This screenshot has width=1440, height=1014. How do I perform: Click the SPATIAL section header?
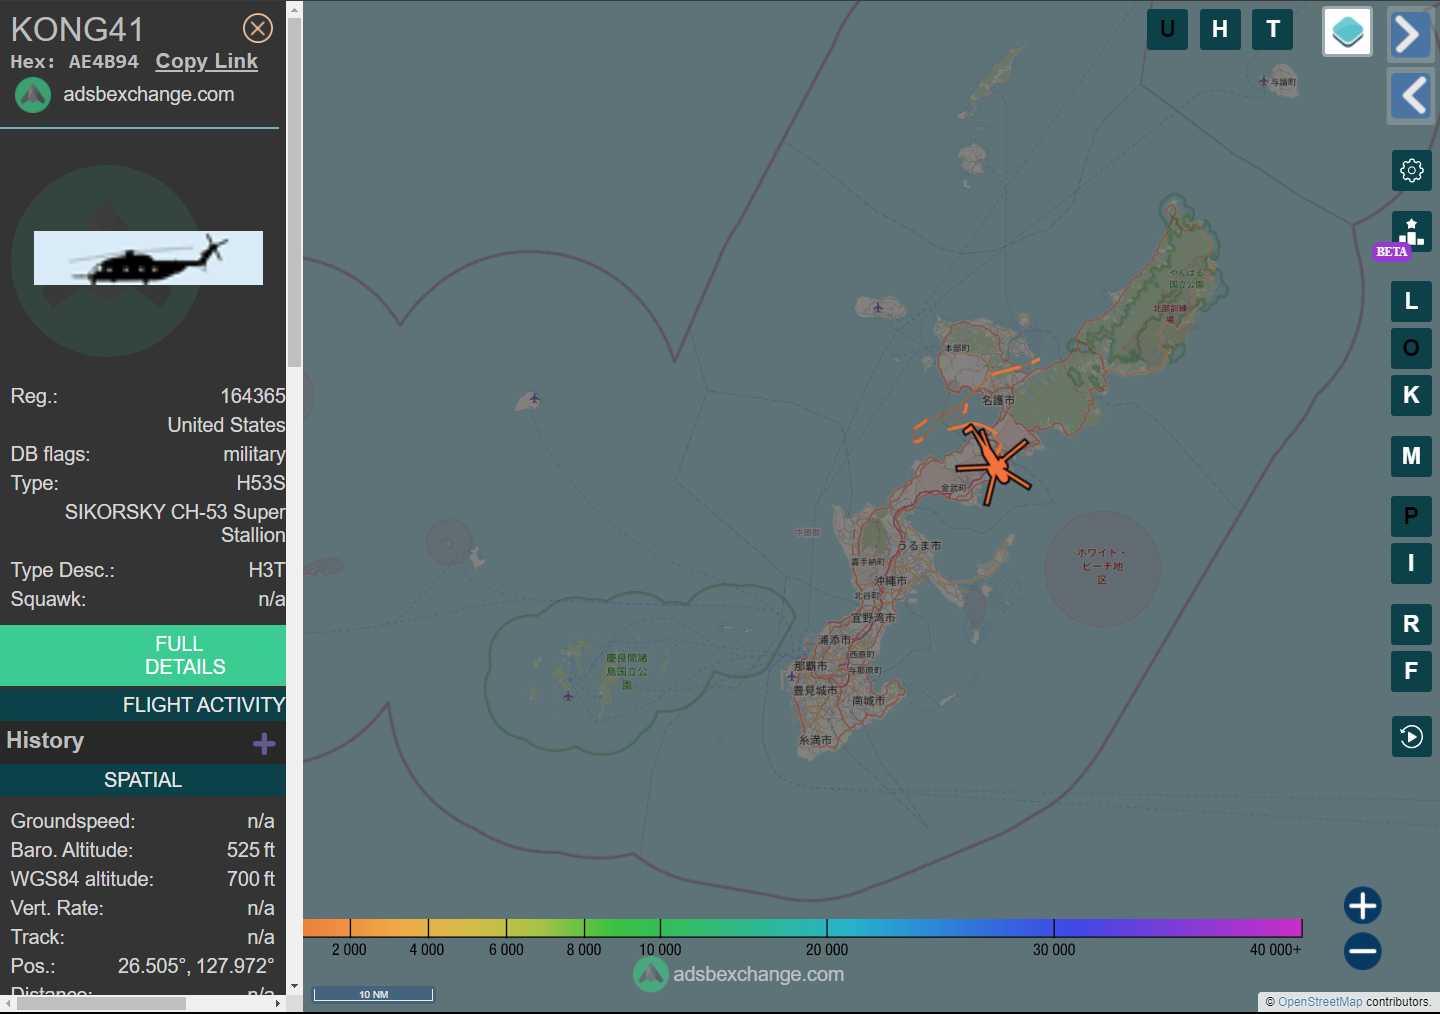tap(143, 780)
